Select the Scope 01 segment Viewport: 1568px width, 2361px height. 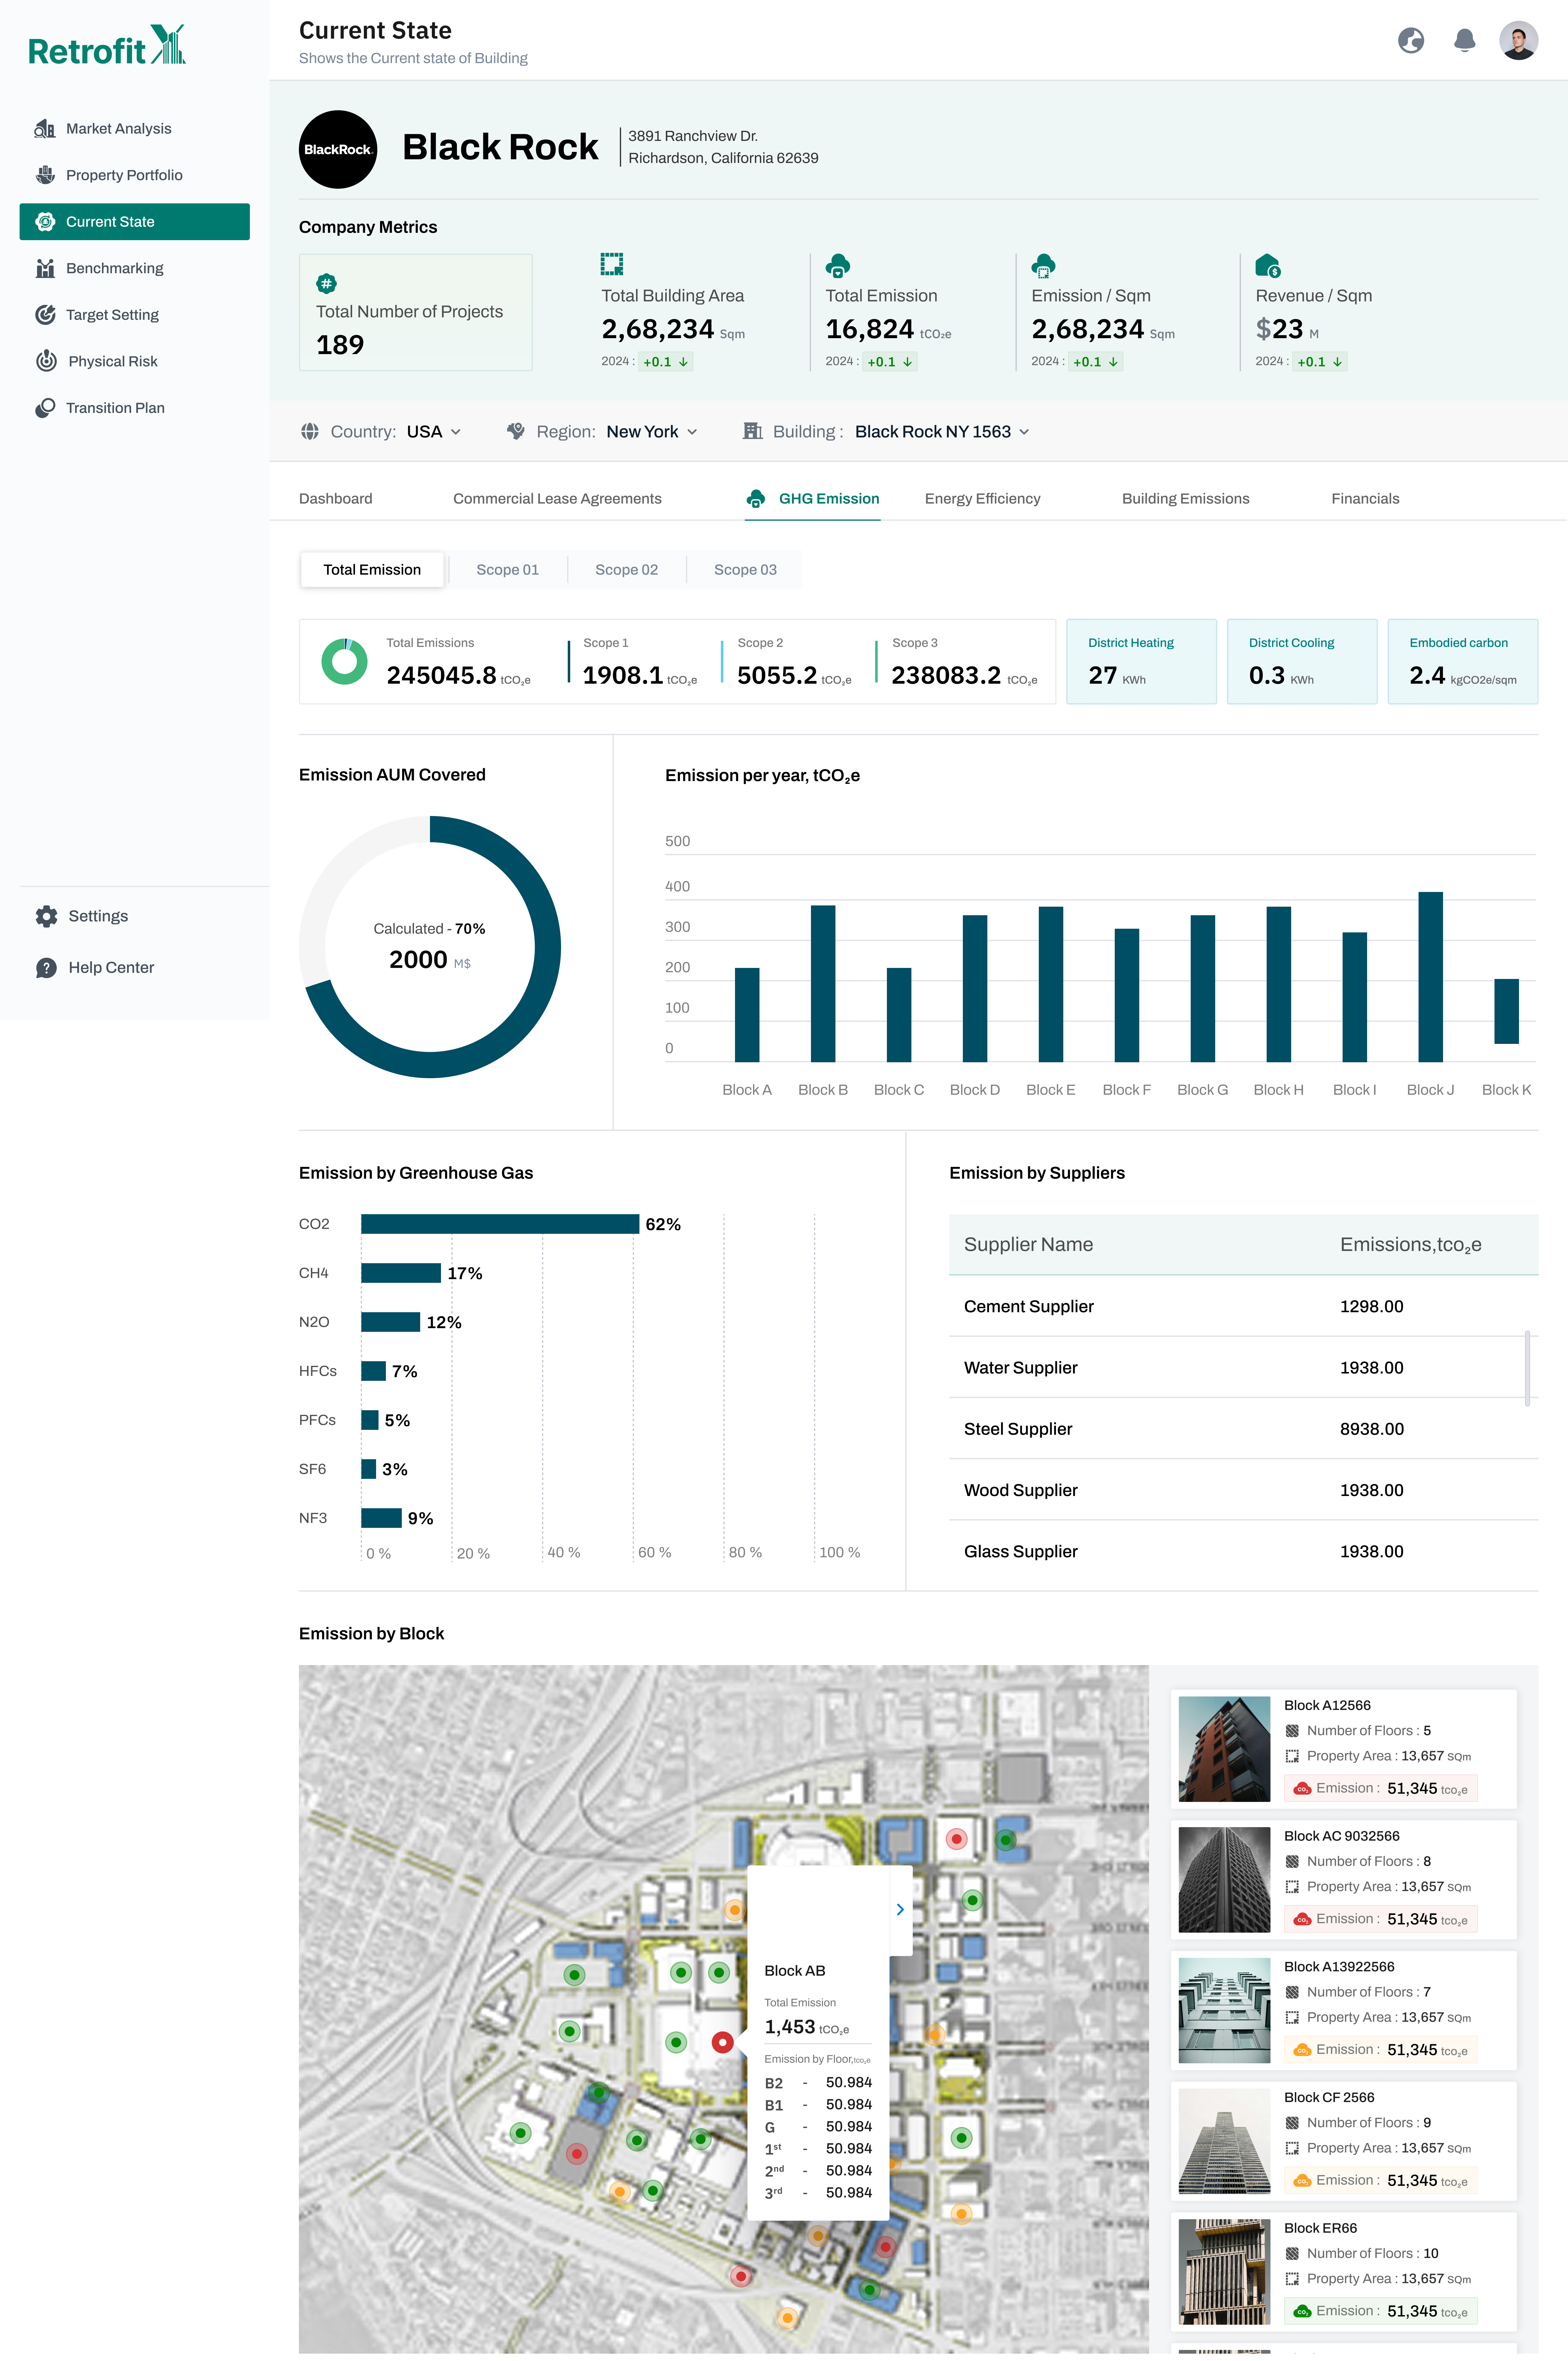[x=508, y=570]
